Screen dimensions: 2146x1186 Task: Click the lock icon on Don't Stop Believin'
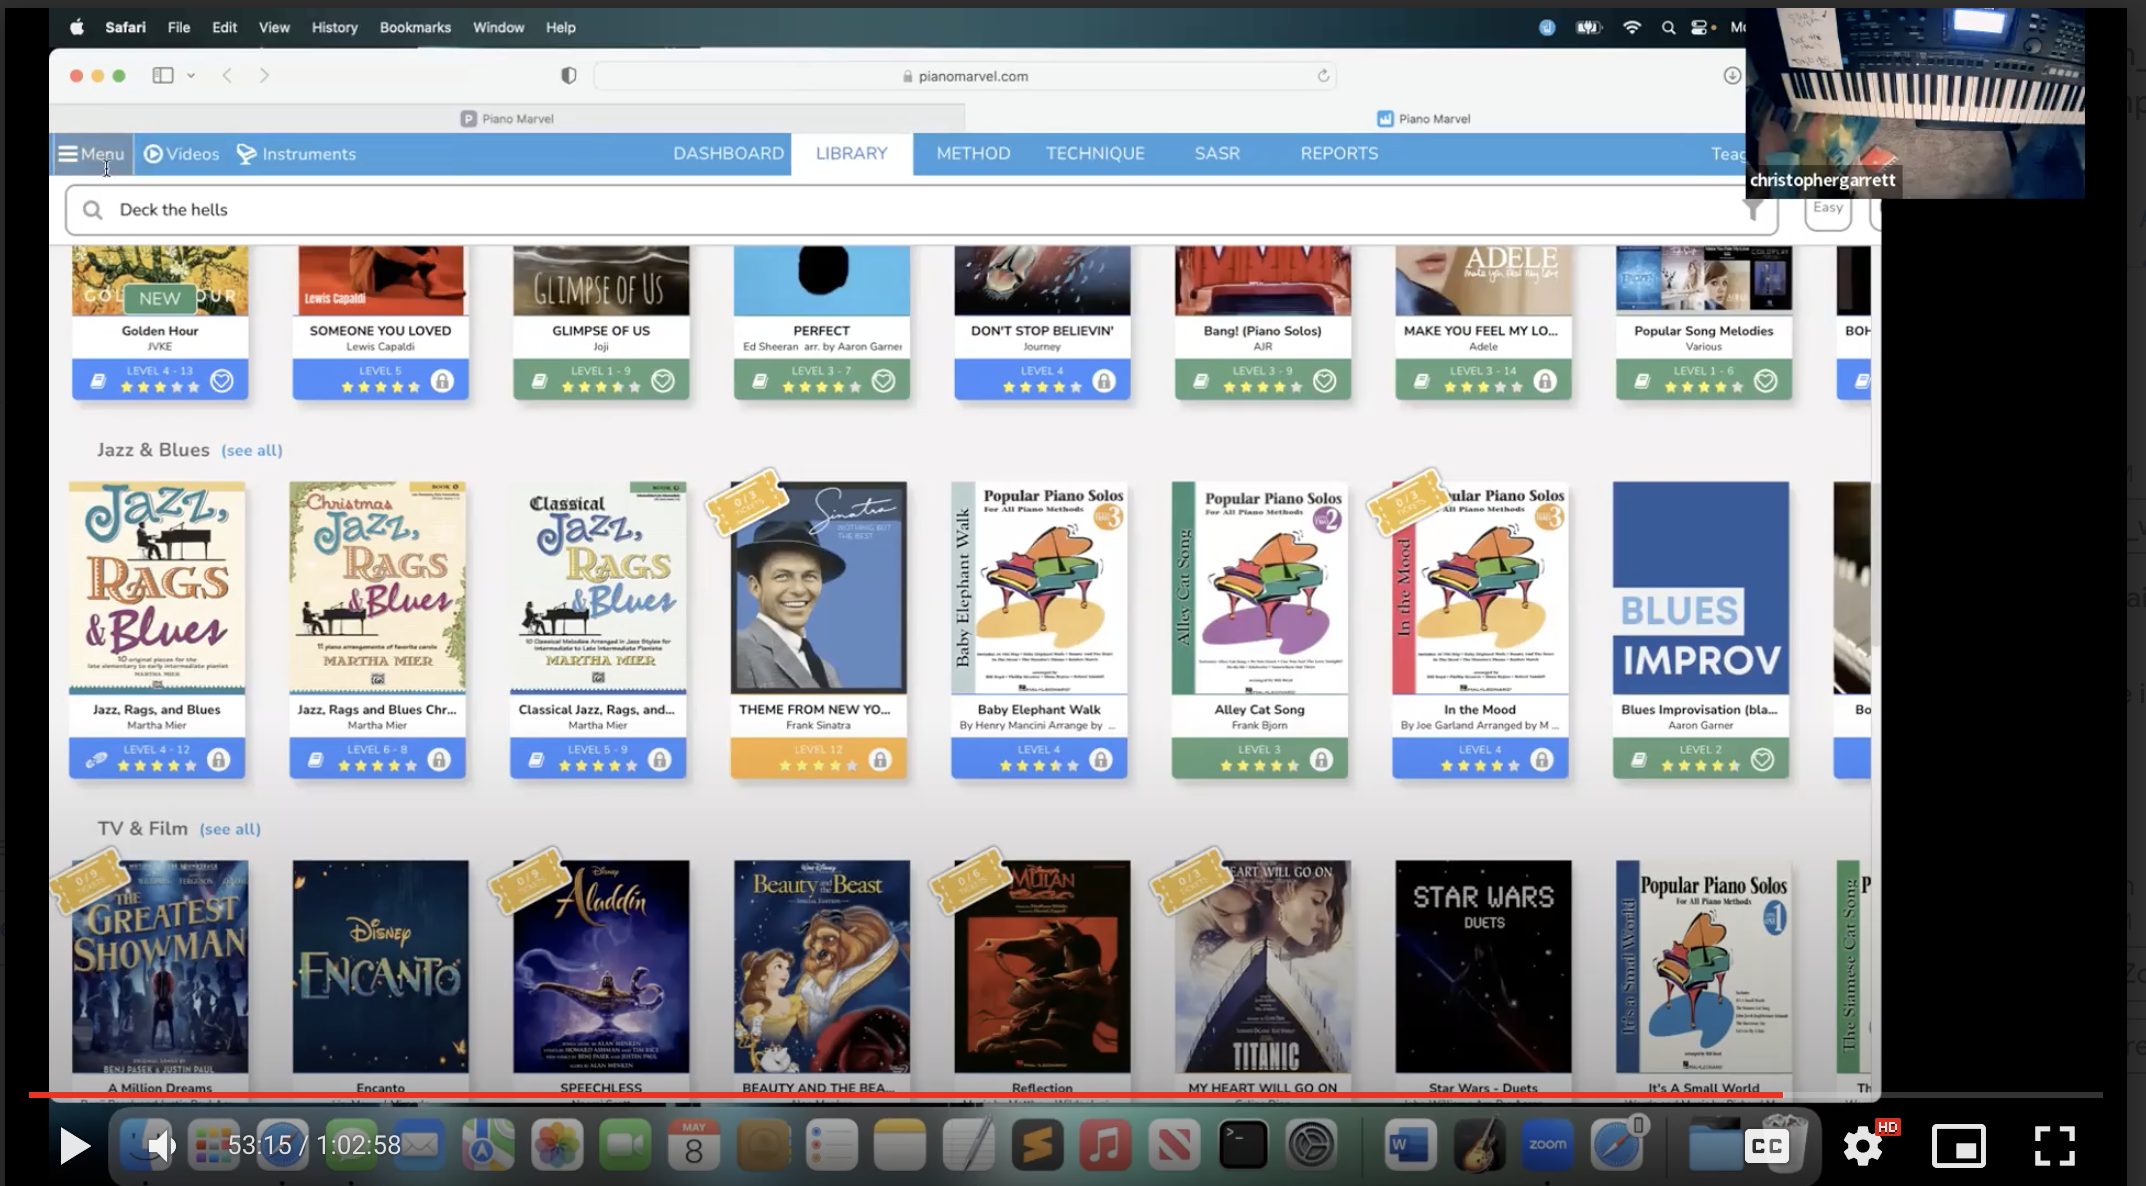point(1104,381)
